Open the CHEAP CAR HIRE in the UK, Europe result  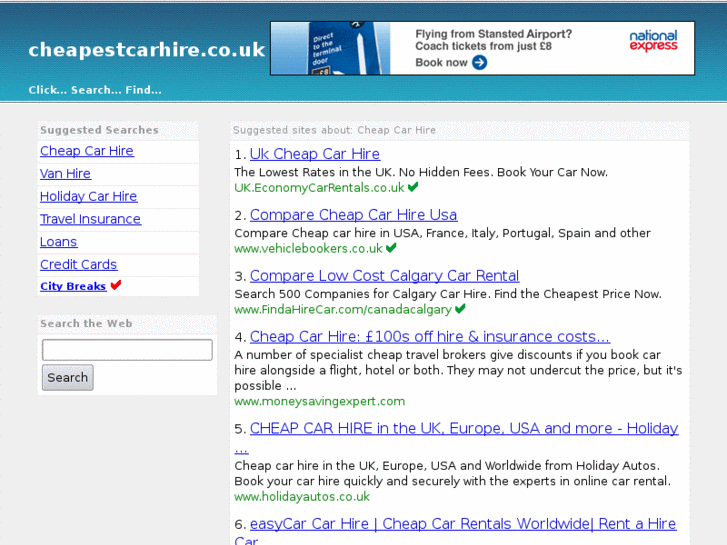(x=464, y=428)
